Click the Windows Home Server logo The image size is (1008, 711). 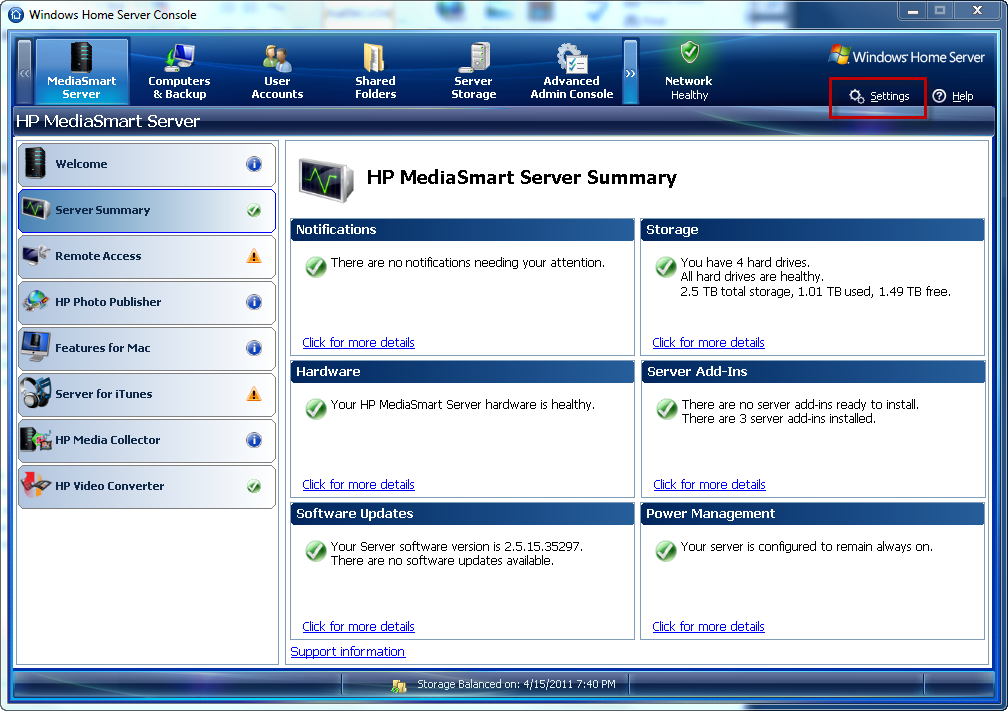pyautogui.click(x=906, y=56)
